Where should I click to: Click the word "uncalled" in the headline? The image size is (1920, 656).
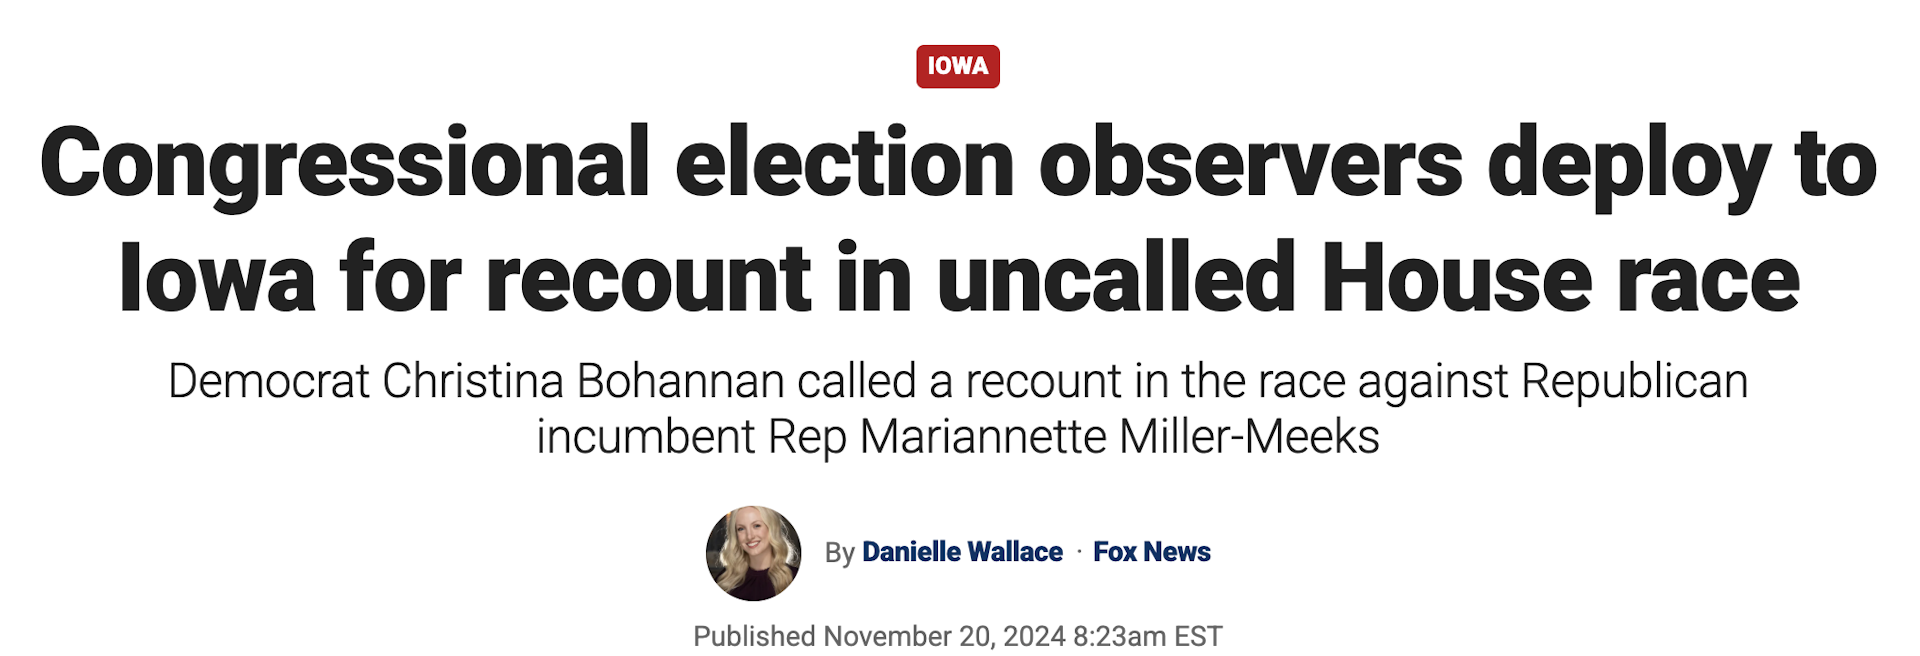pyautogui.click(x=1116, y=279)
